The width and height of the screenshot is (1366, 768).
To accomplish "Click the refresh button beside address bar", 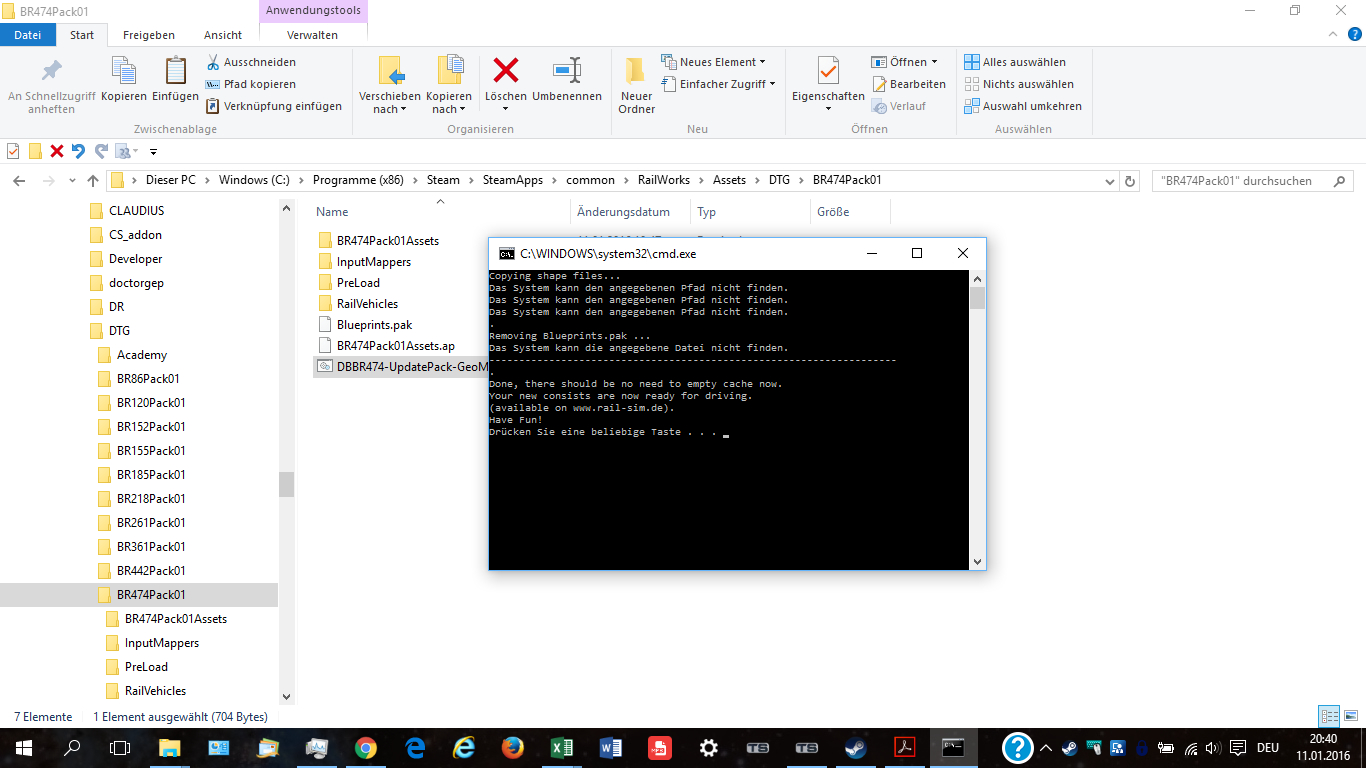I will [1131, 181].
